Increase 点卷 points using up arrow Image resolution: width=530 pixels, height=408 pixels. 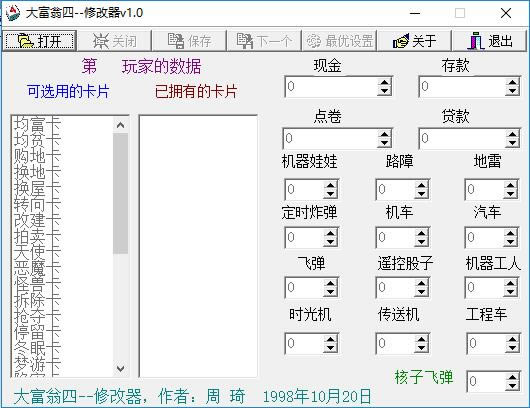(384, 134)
